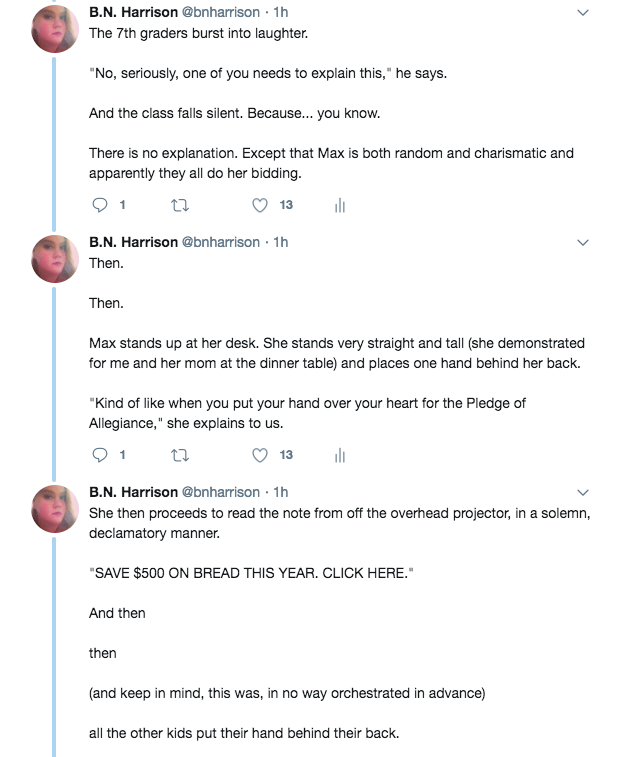
Task: View analytics for 7th graders laughter tweet
Action: 339,205
